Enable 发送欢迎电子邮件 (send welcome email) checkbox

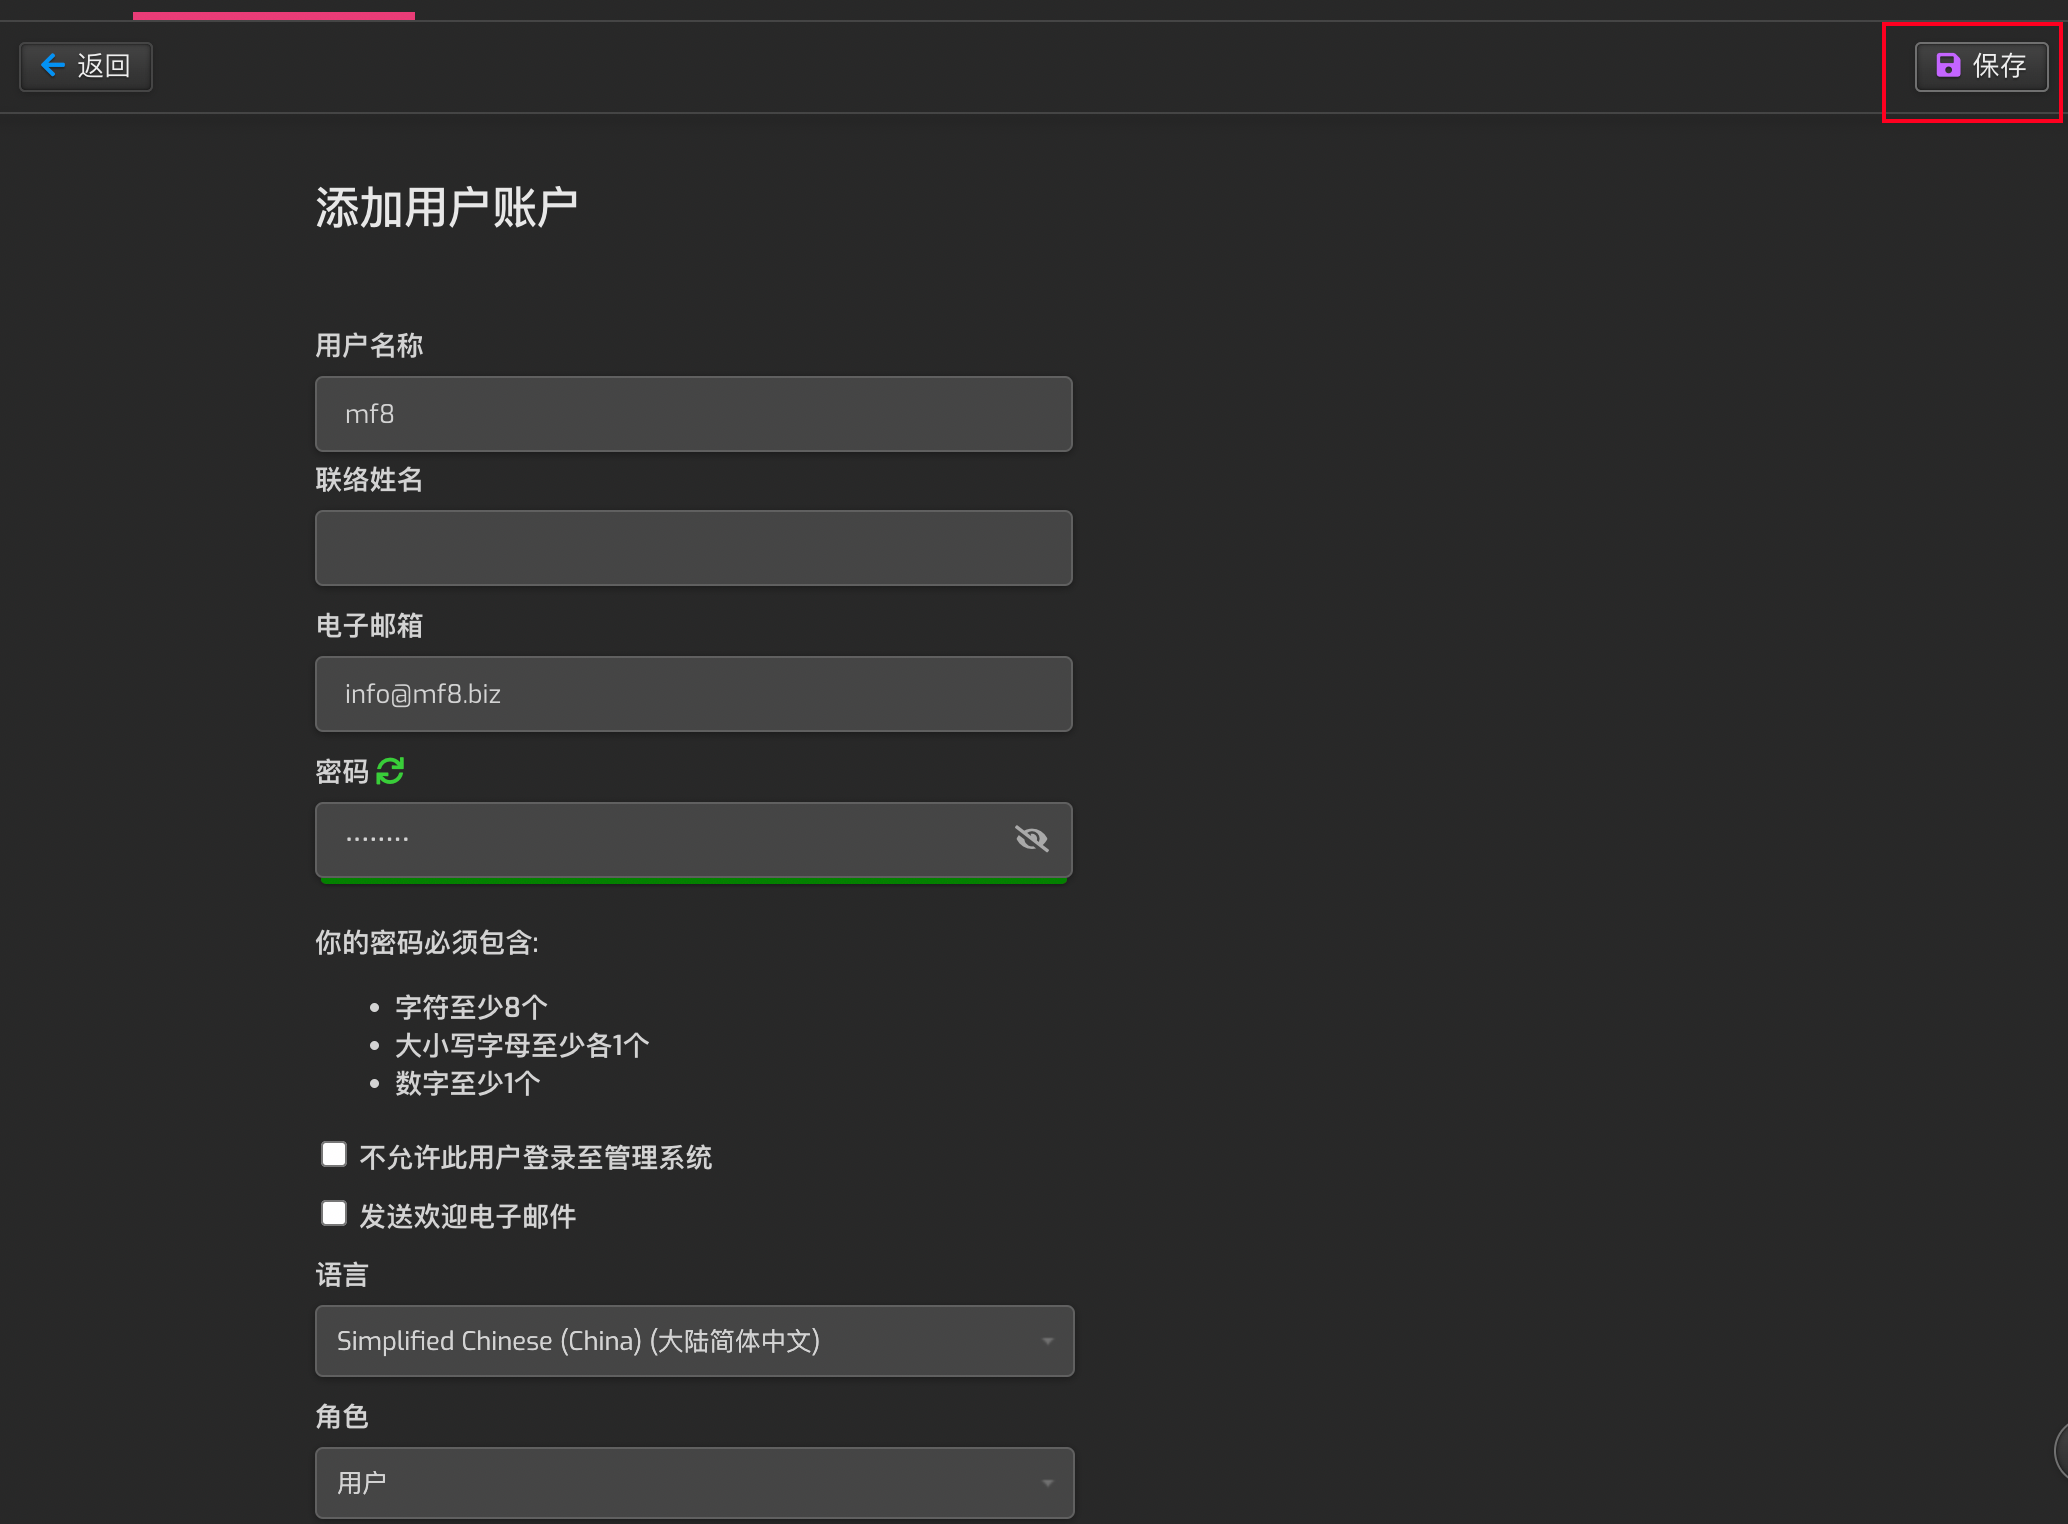334,1214
